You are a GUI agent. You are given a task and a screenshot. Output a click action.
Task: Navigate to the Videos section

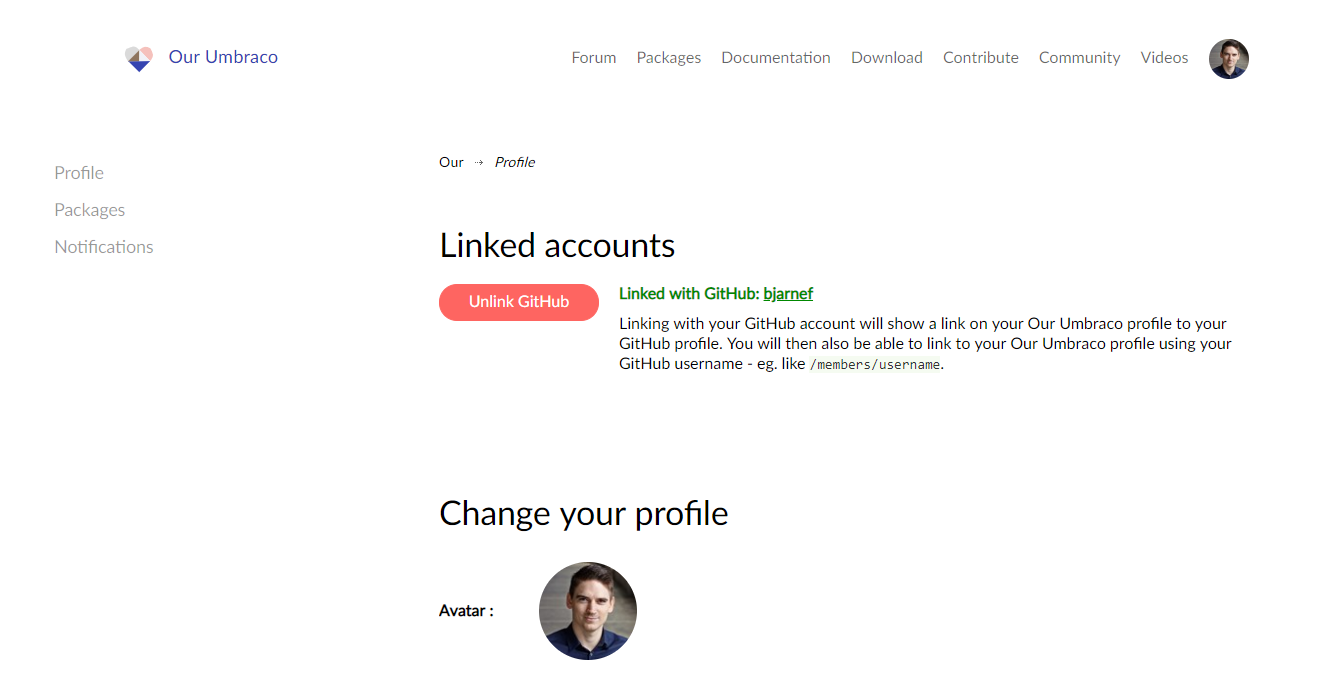(1163, 57)
